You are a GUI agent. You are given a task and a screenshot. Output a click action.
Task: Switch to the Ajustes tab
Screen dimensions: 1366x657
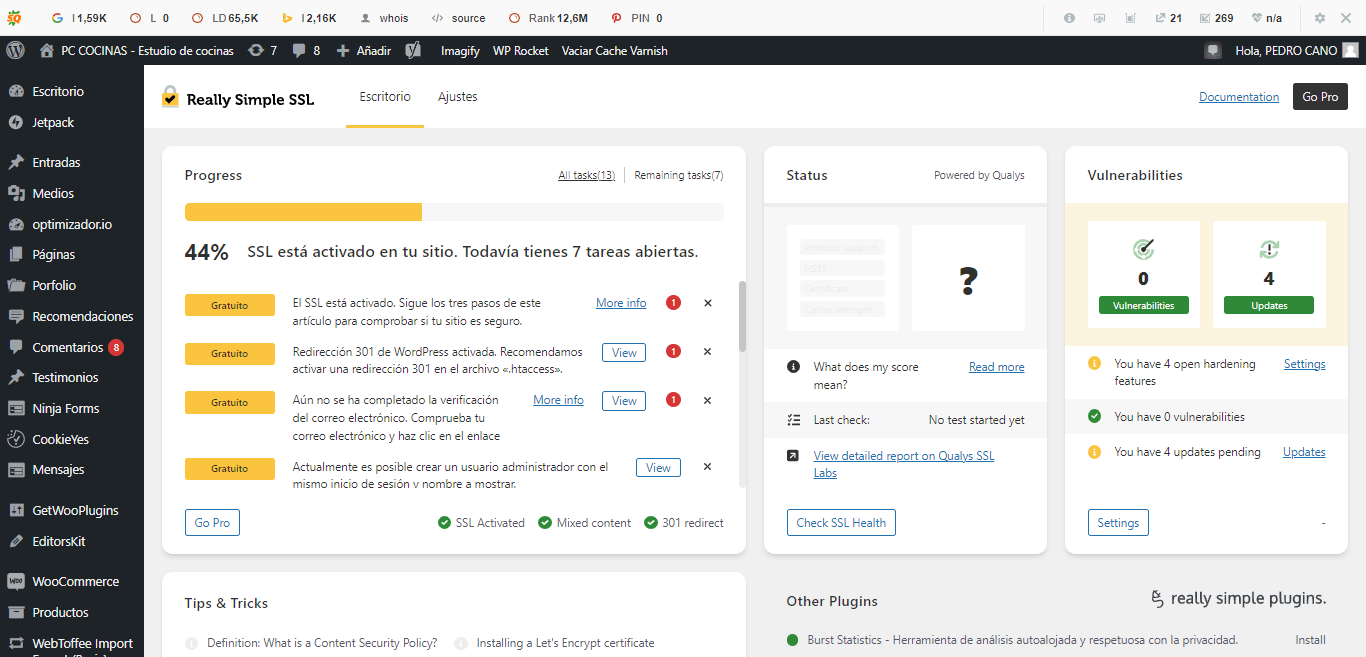click(x=458, y=97)
